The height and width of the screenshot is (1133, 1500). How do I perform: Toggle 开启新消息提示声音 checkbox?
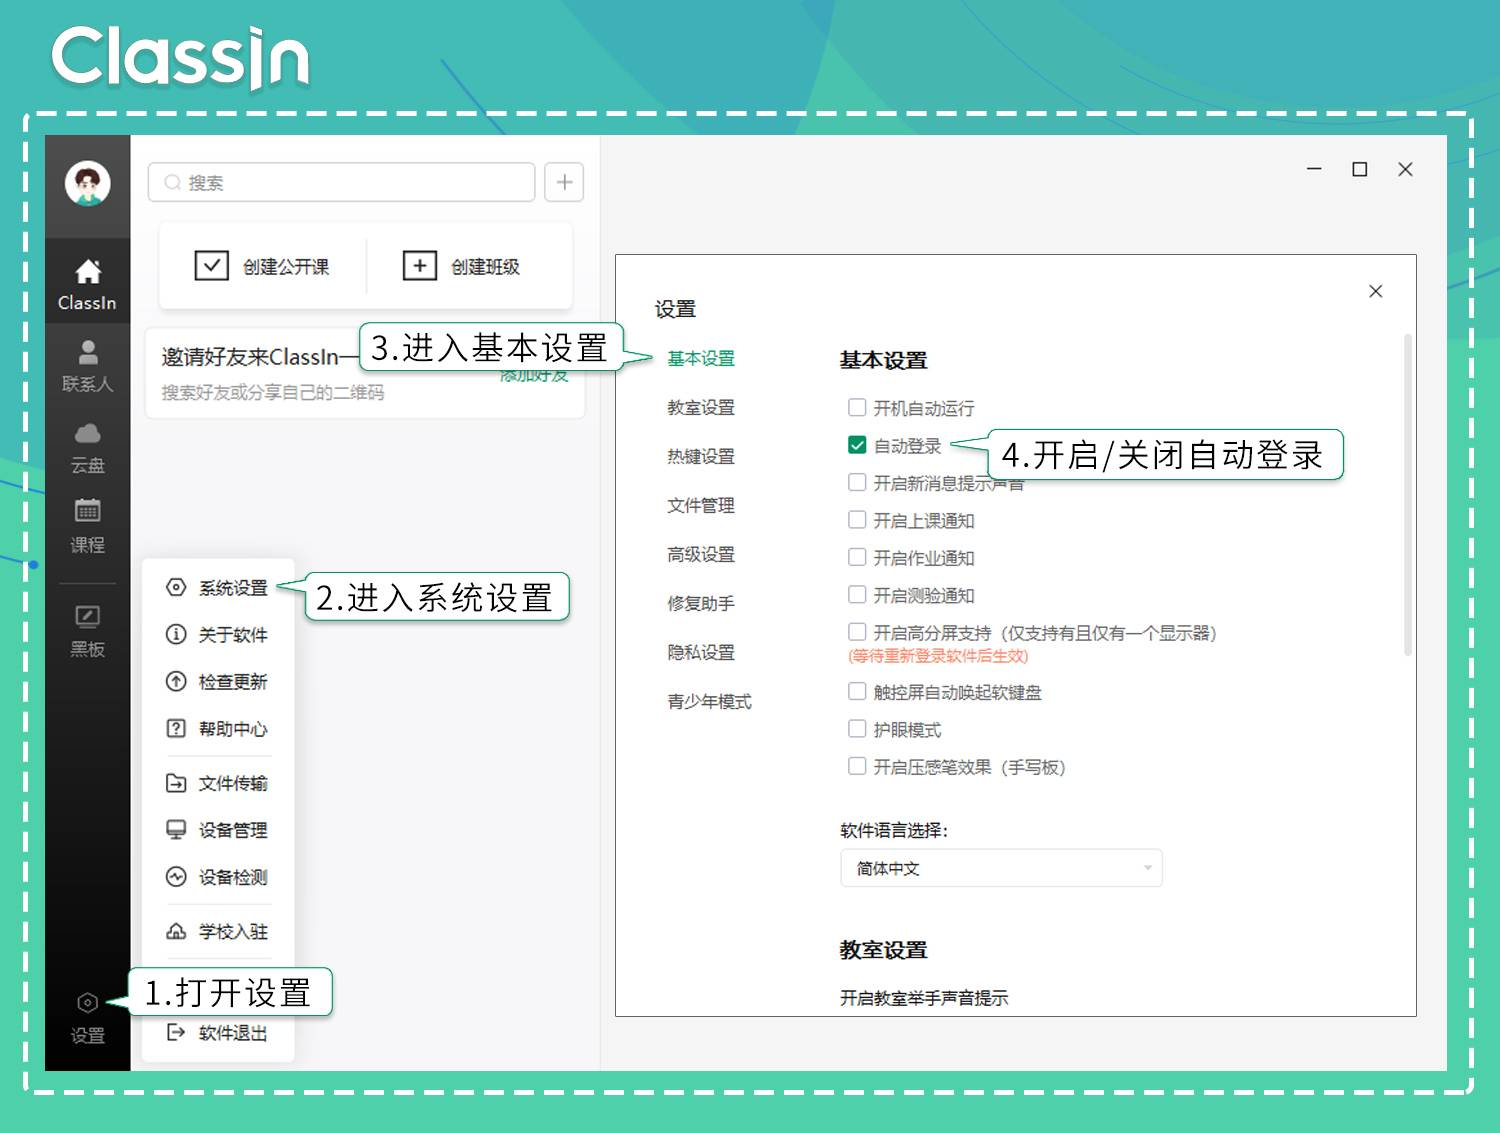click(x=857, y=482)
